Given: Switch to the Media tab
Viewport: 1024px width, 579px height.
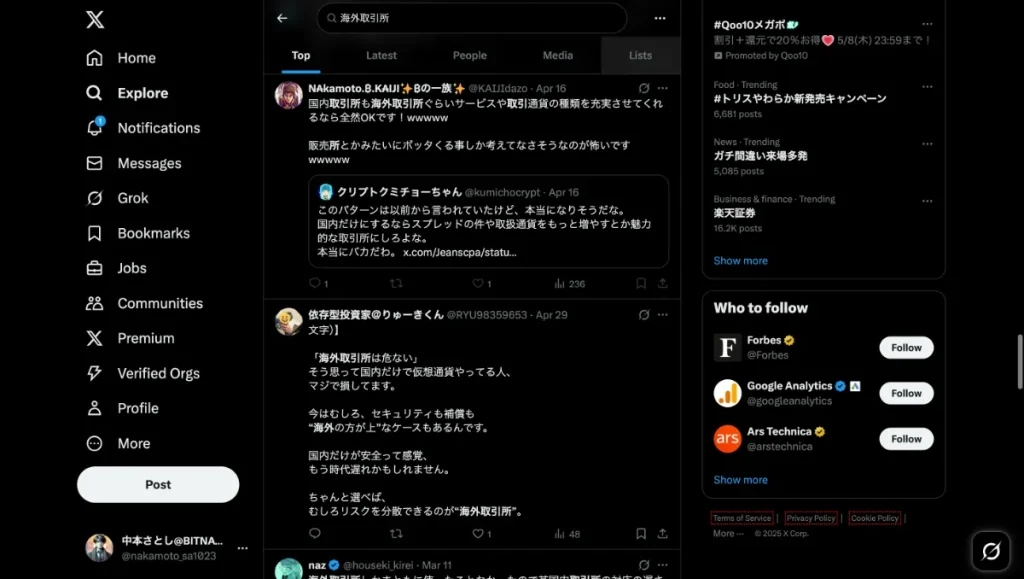Looking at the screenshot, I should (558, 55).
